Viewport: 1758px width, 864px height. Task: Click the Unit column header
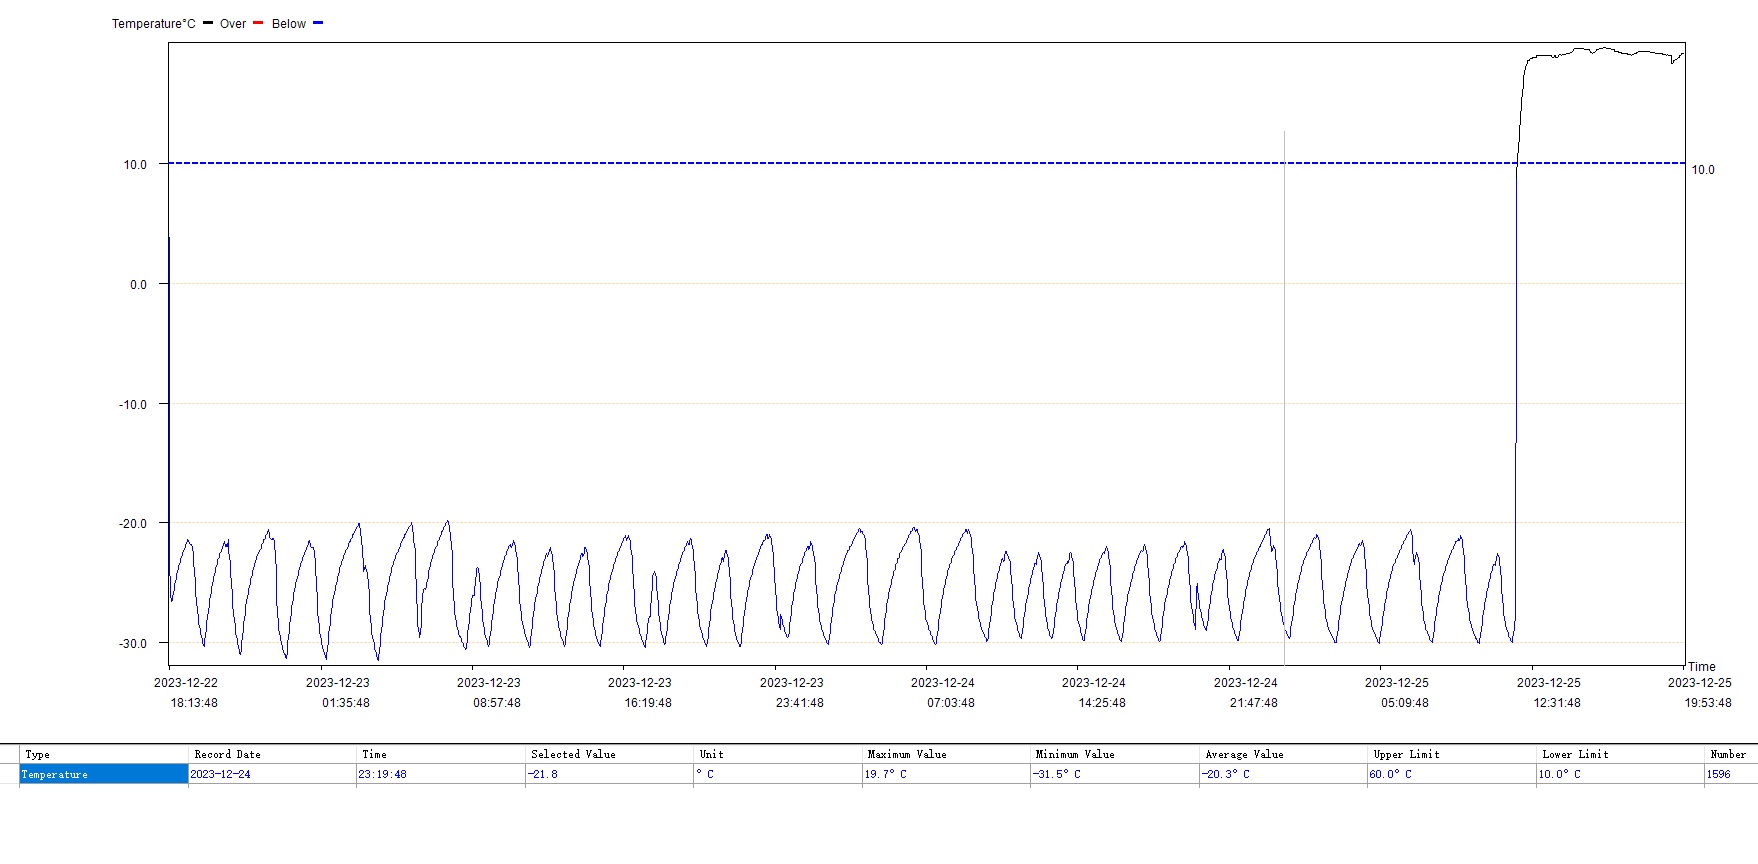(778, 754)
